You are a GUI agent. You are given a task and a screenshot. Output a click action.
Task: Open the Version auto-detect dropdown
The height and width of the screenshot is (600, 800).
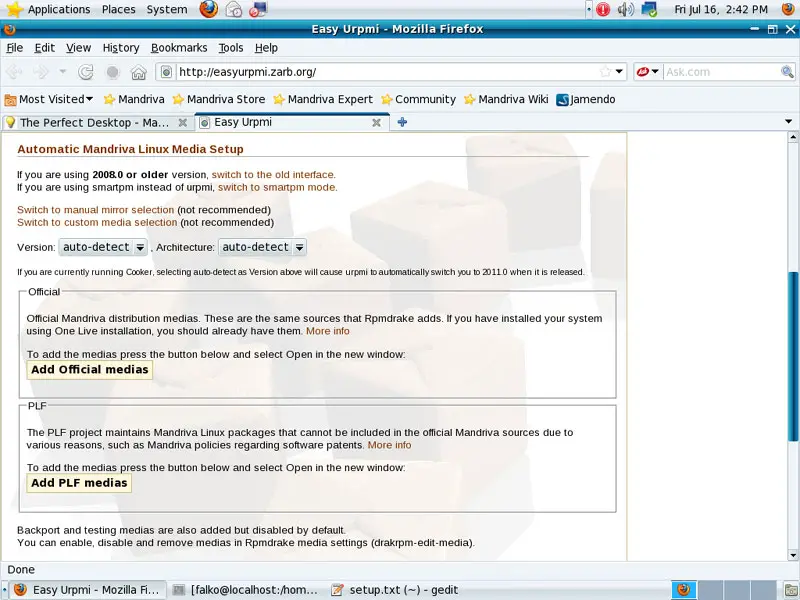click(103, 247)
